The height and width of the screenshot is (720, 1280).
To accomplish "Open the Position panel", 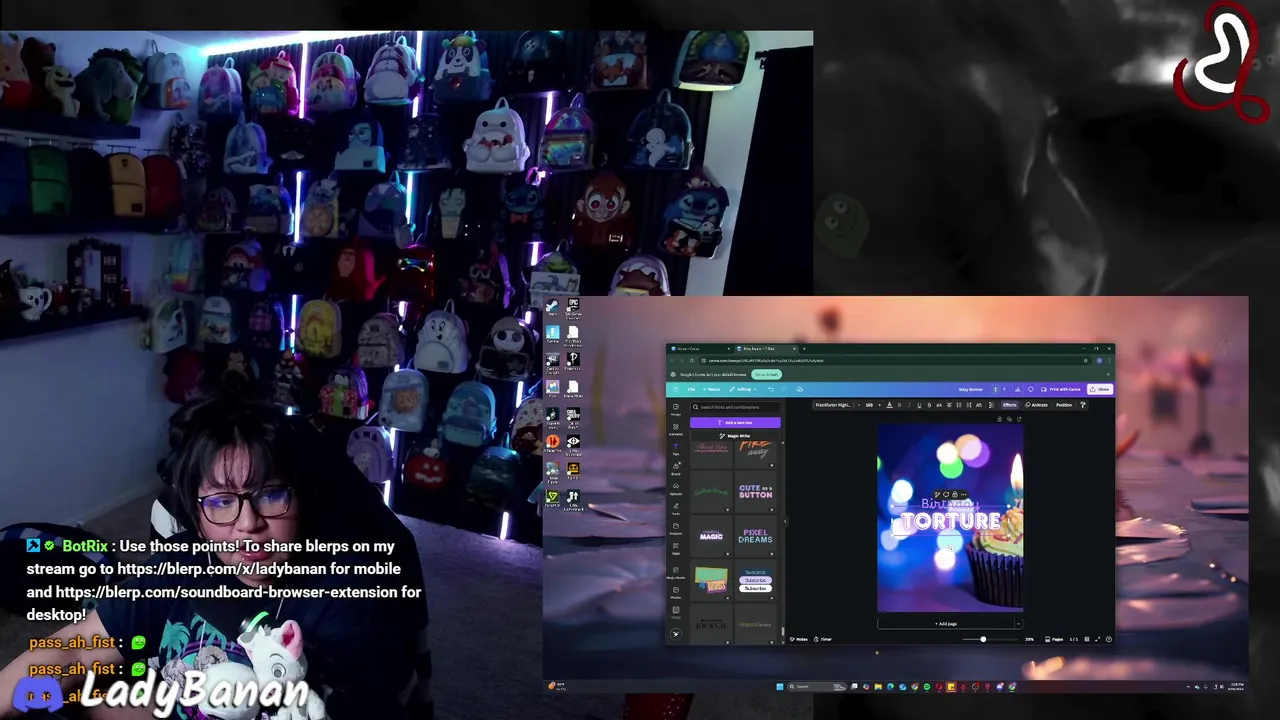I will (1064, 405).
